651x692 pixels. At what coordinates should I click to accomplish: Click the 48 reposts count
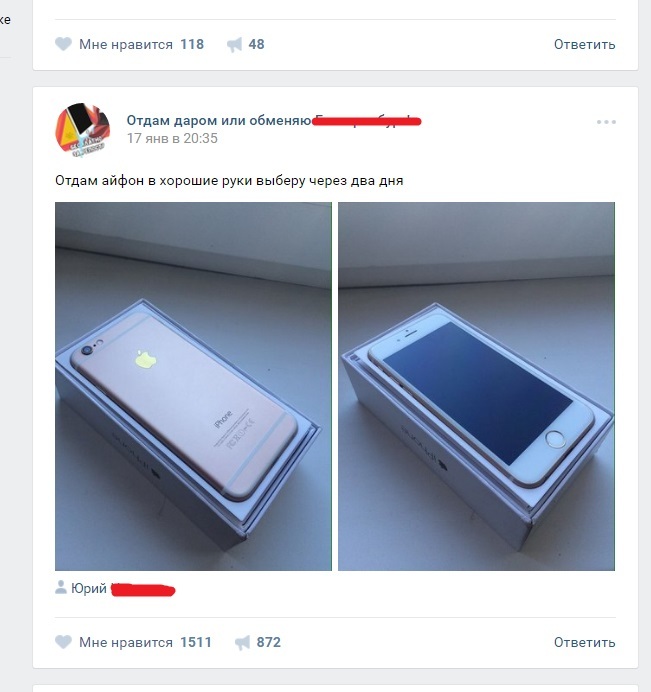256,44
